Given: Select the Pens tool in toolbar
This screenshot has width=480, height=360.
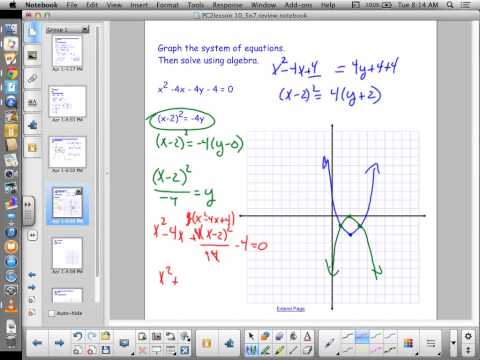Looking at the screenshot, I should click(x=251, y=350).
